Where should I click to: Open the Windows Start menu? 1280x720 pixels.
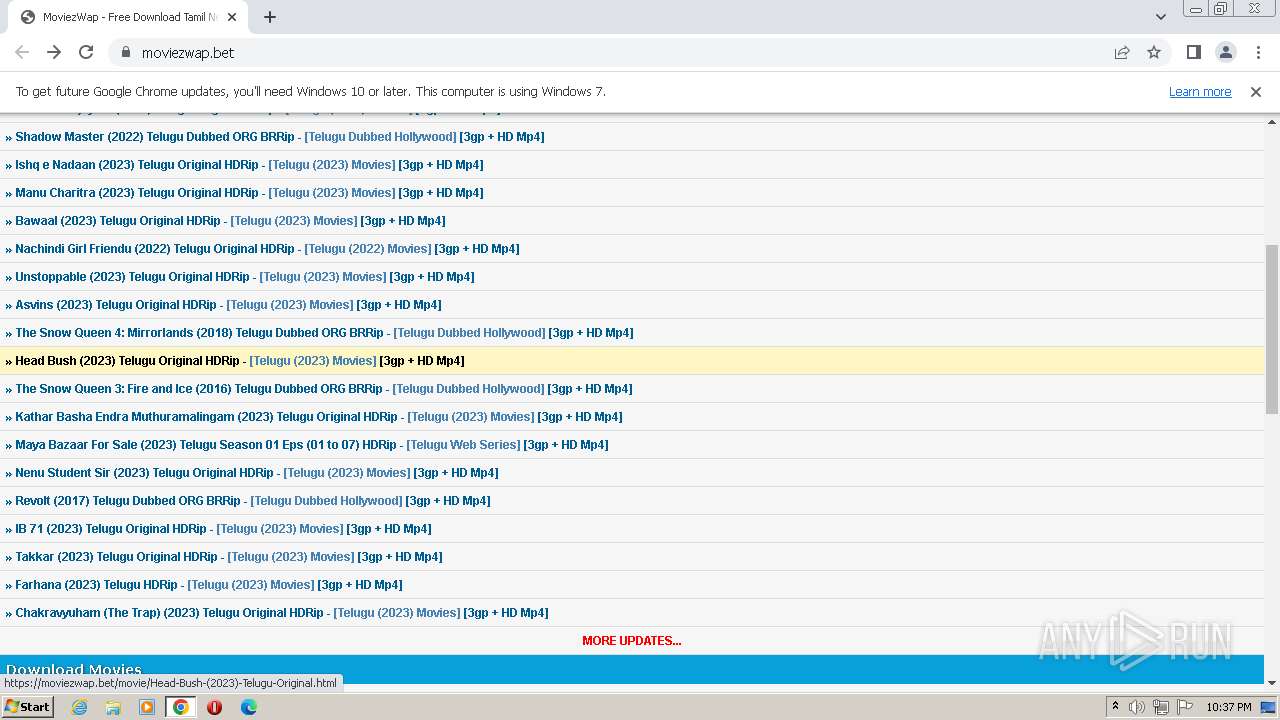click(27, 707)
